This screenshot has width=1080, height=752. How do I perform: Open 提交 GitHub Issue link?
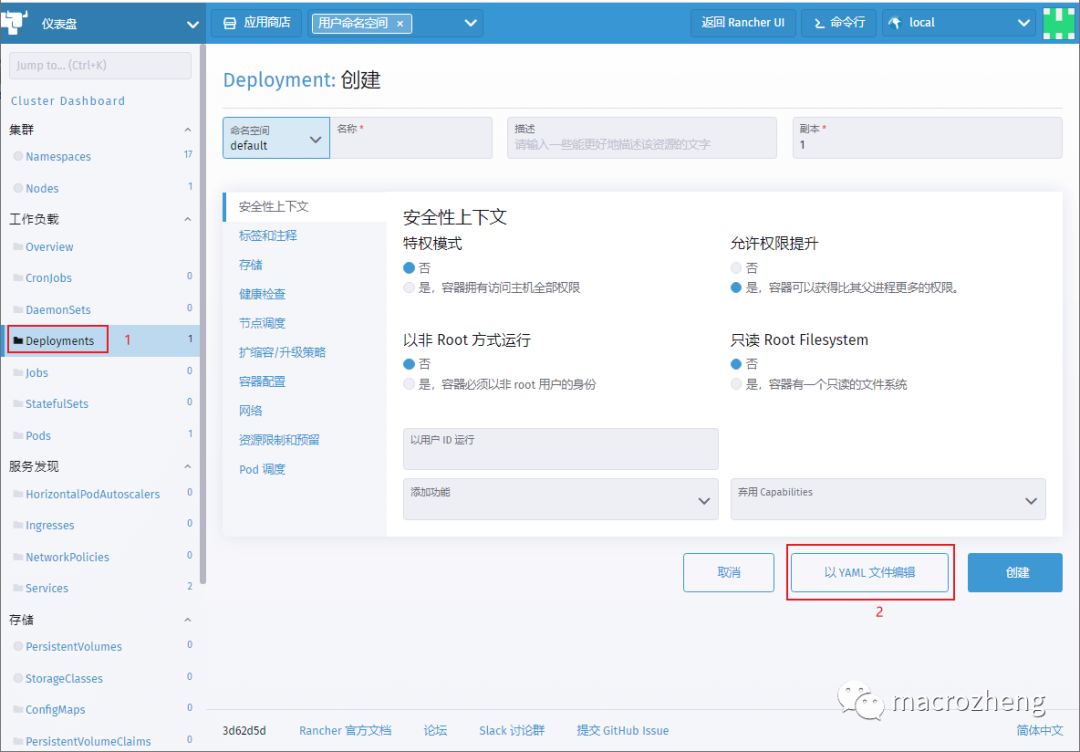coord(623,731)
